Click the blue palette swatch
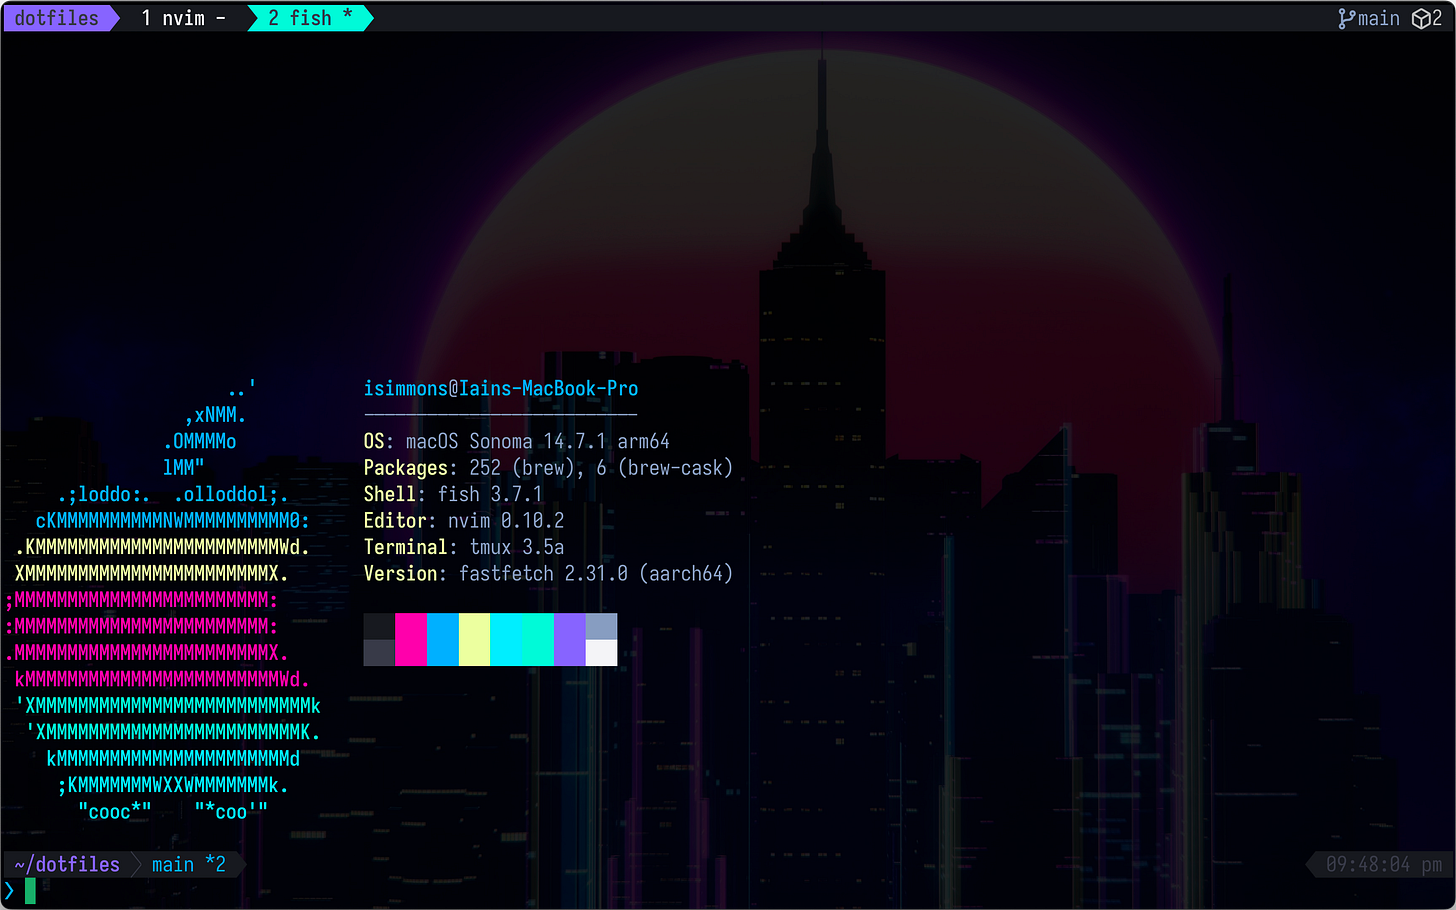 pyautogui.click(x=443, y=640)
